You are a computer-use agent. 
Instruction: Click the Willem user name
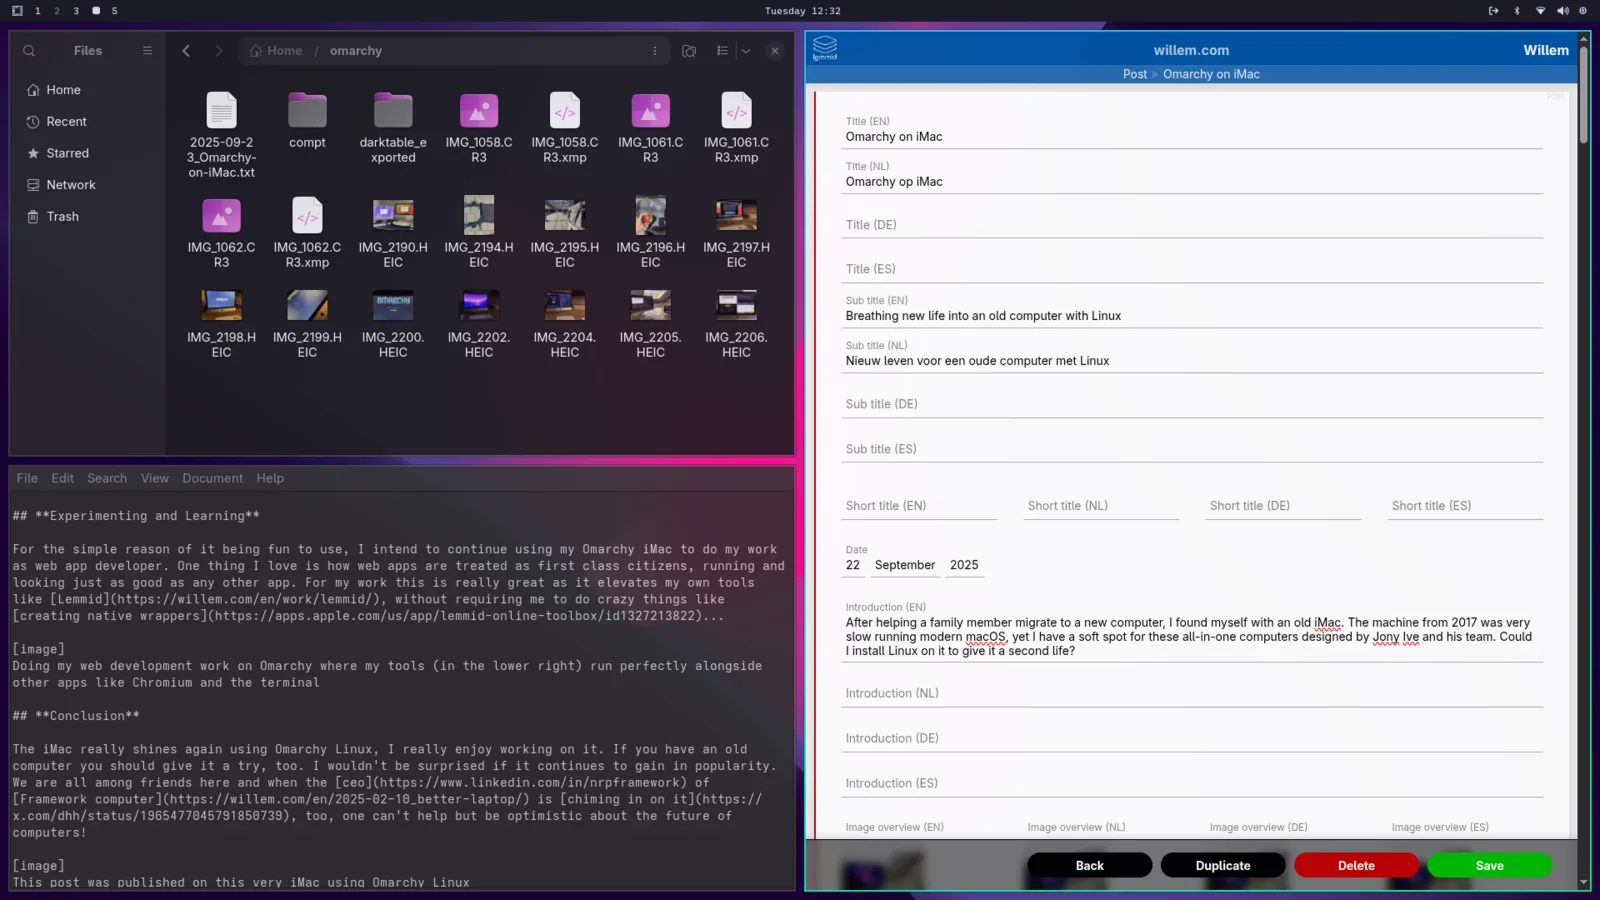[1546, 50]
